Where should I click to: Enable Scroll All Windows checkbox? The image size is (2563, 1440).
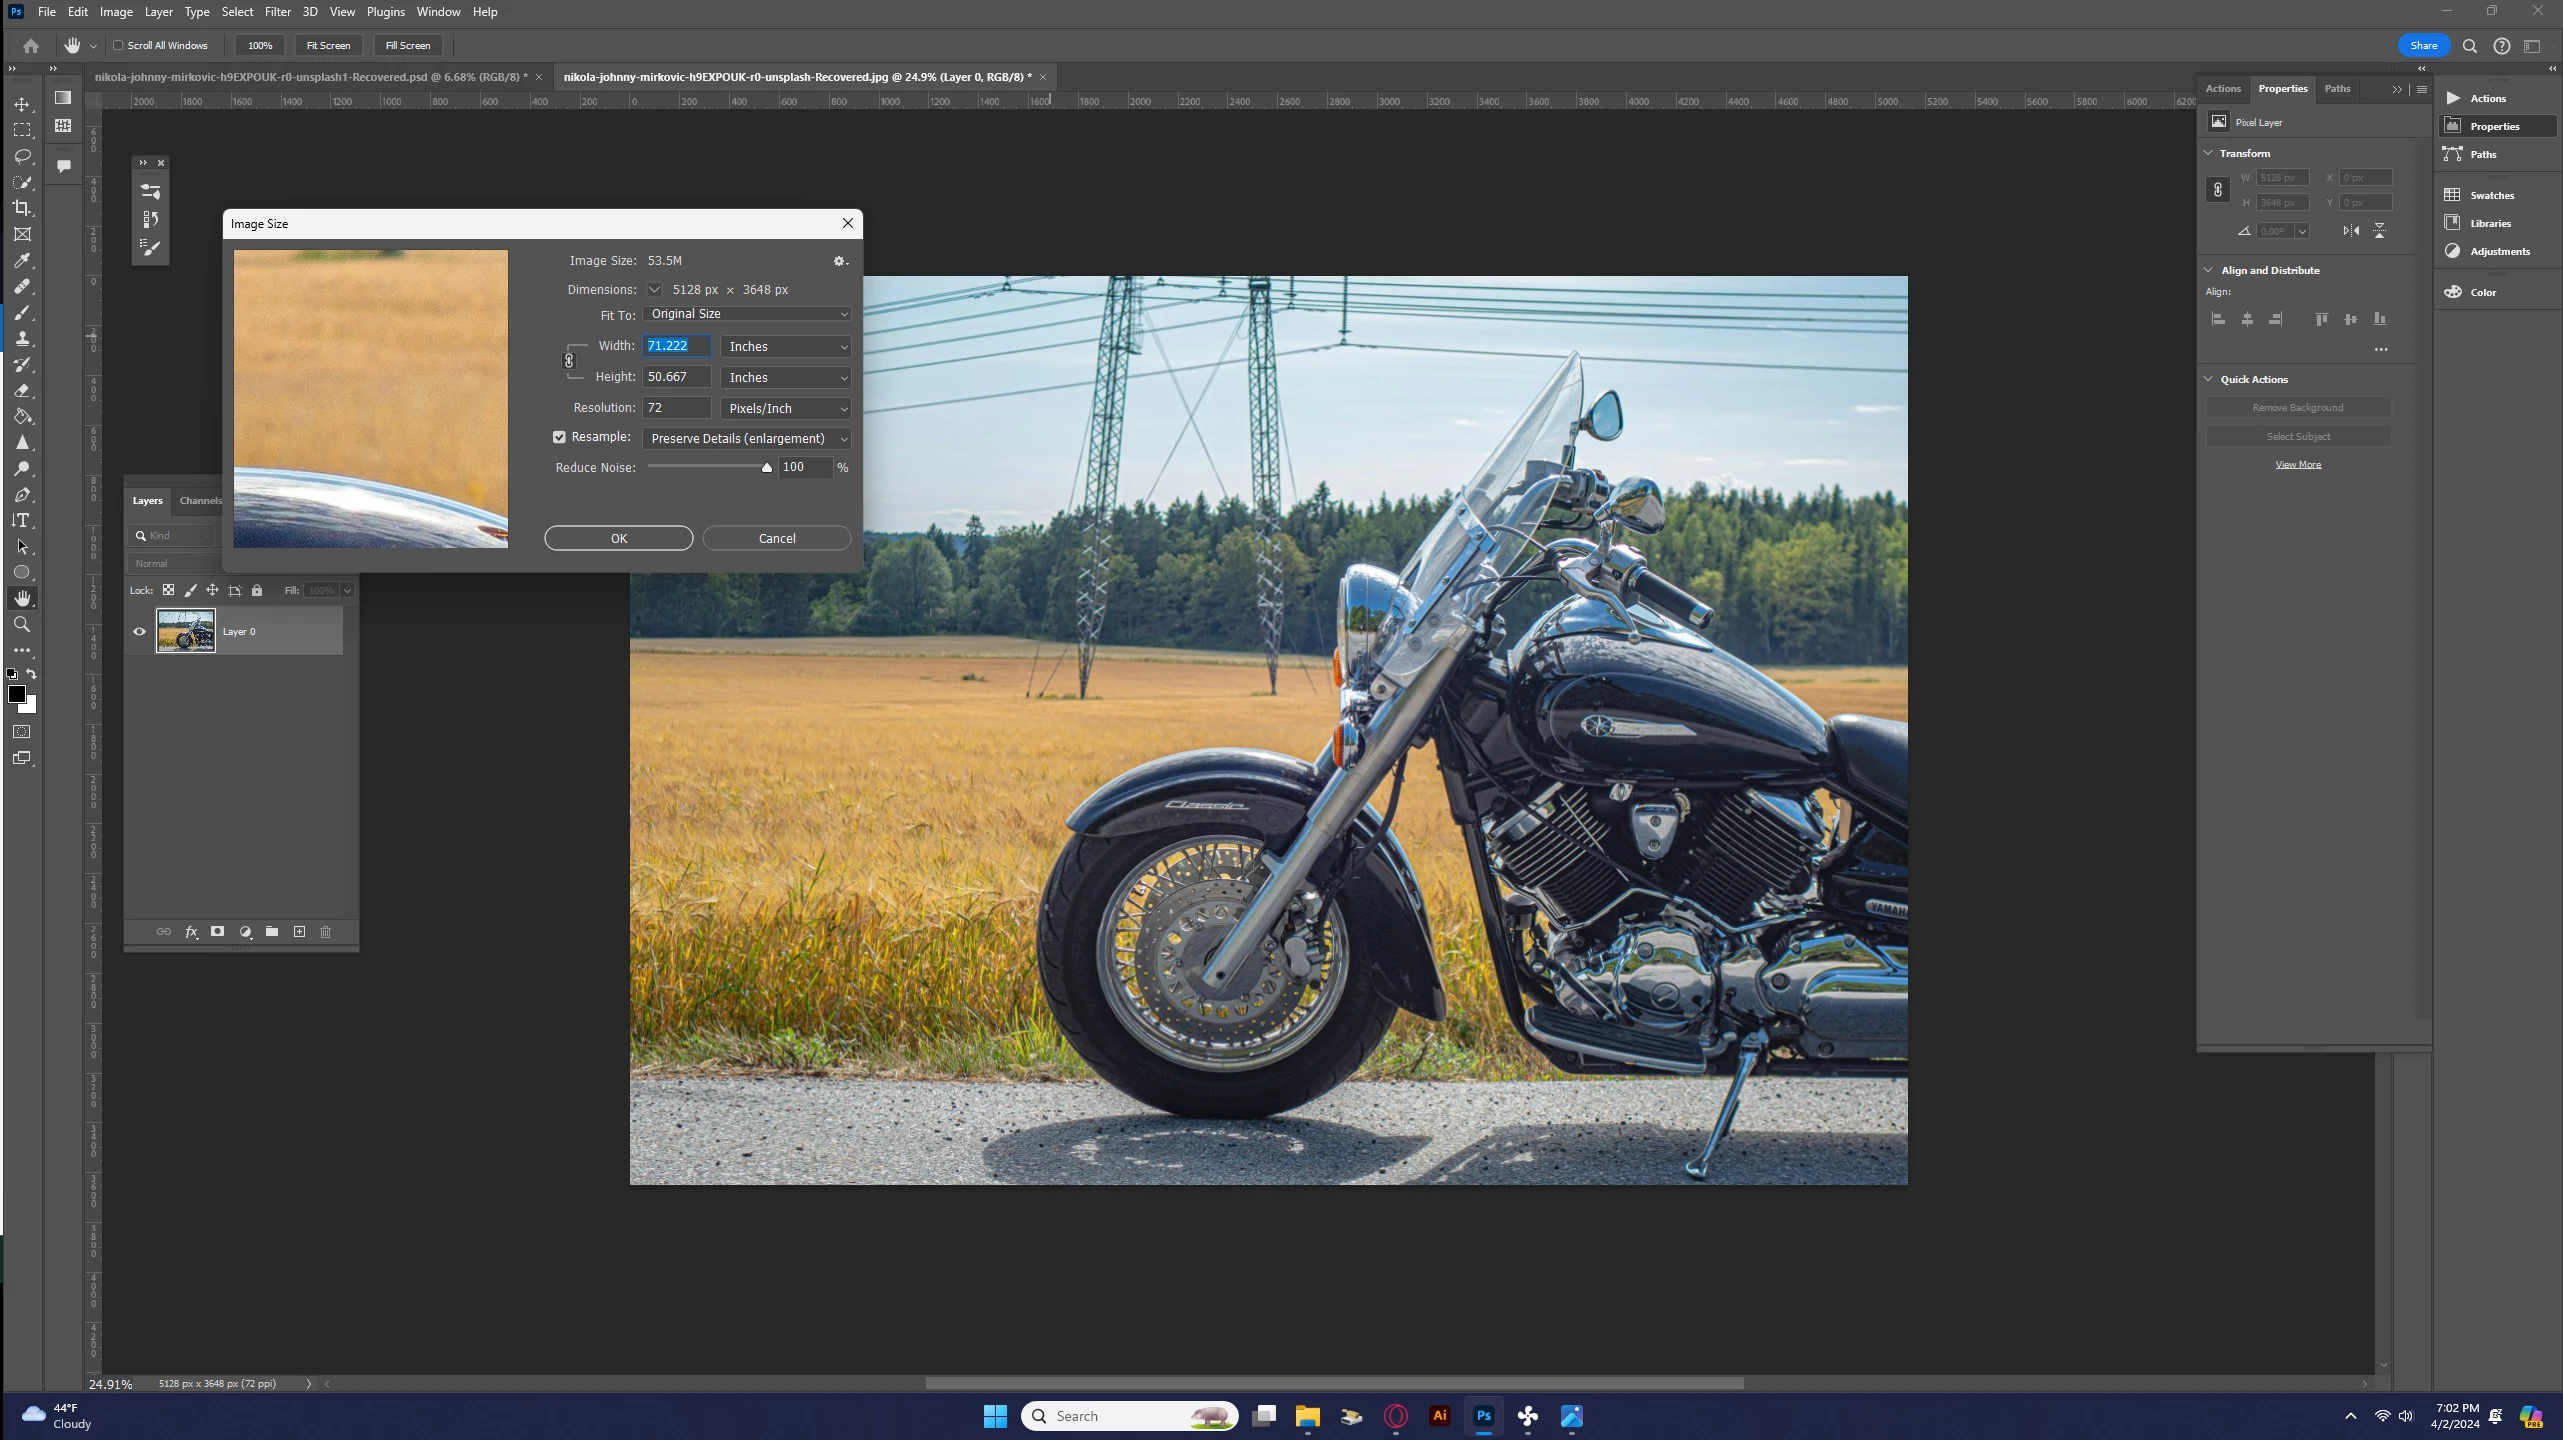118,45
